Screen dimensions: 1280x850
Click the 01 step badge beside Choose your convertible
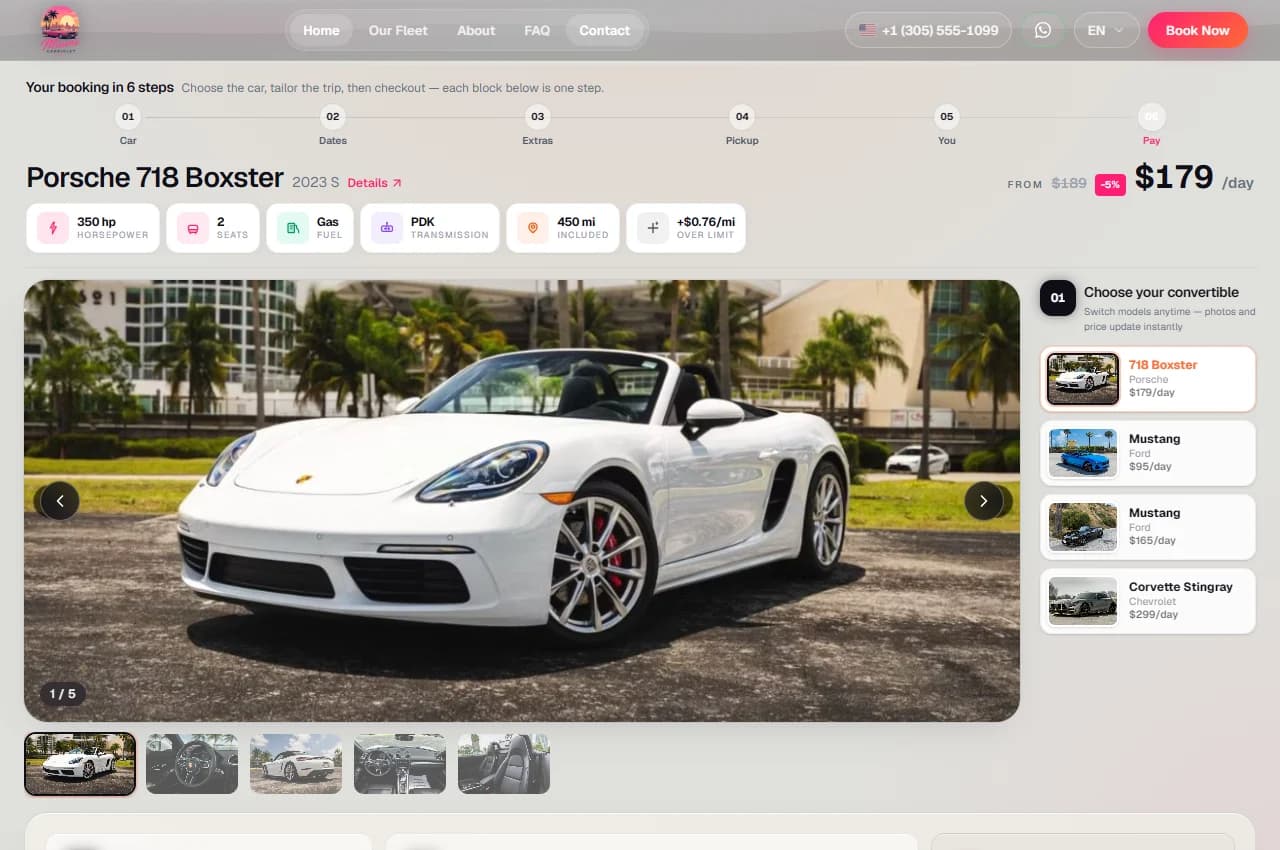tap(1058, 298)
